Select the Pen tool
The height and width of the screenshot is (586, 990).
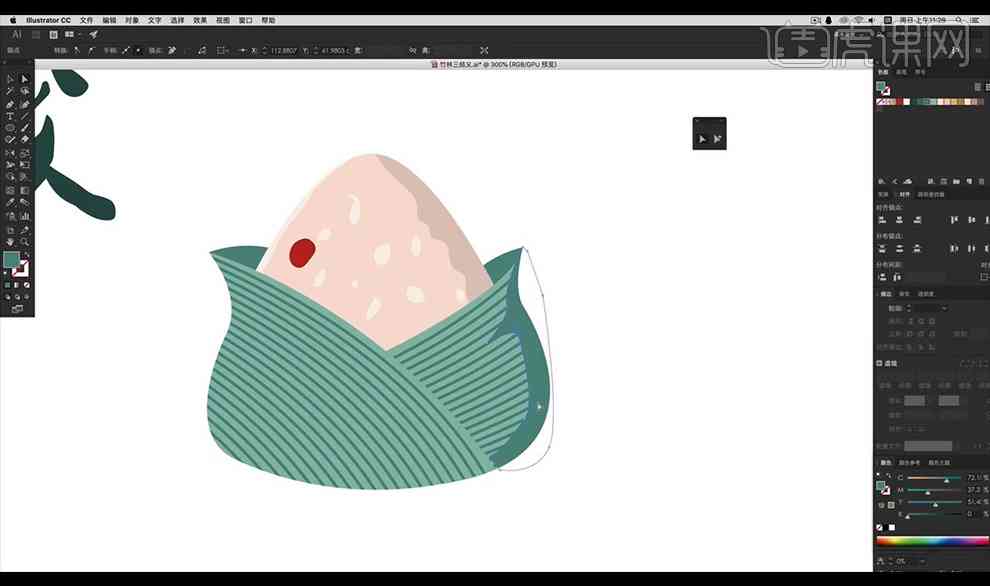(x=9, y=104)
